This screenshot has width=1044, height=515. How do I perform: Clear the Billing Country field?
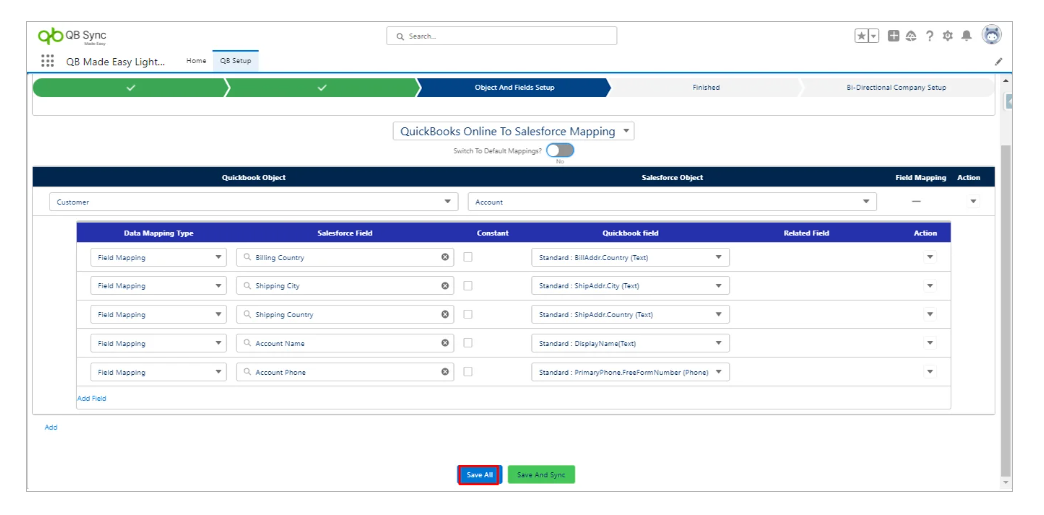pos(446,257)
